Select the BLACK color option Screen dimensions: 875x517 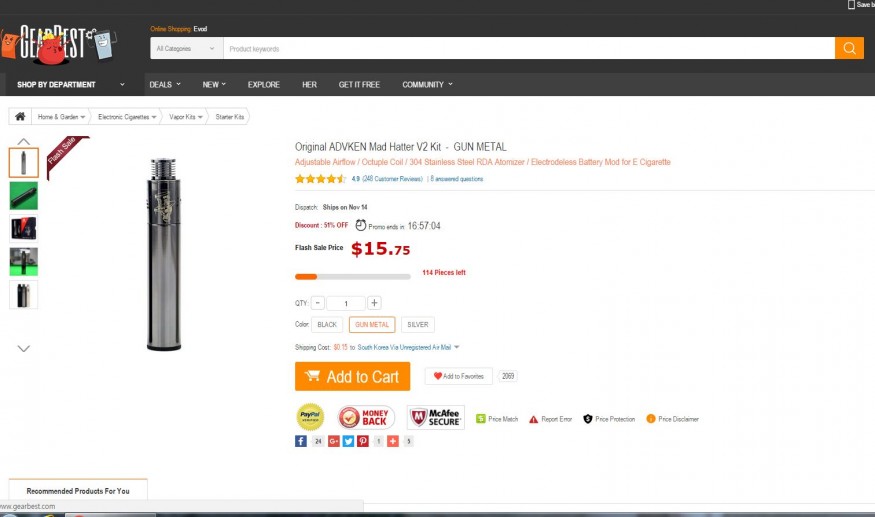(327, 325)
